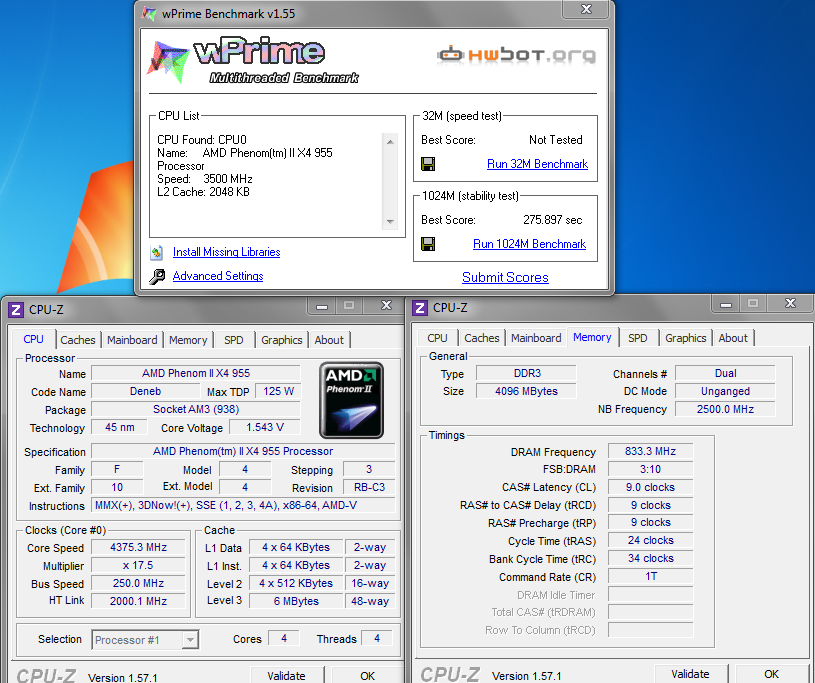815x683 pixels.
Task: Click OK in right CPU-Z window
Action: click(x=771, y=674)
